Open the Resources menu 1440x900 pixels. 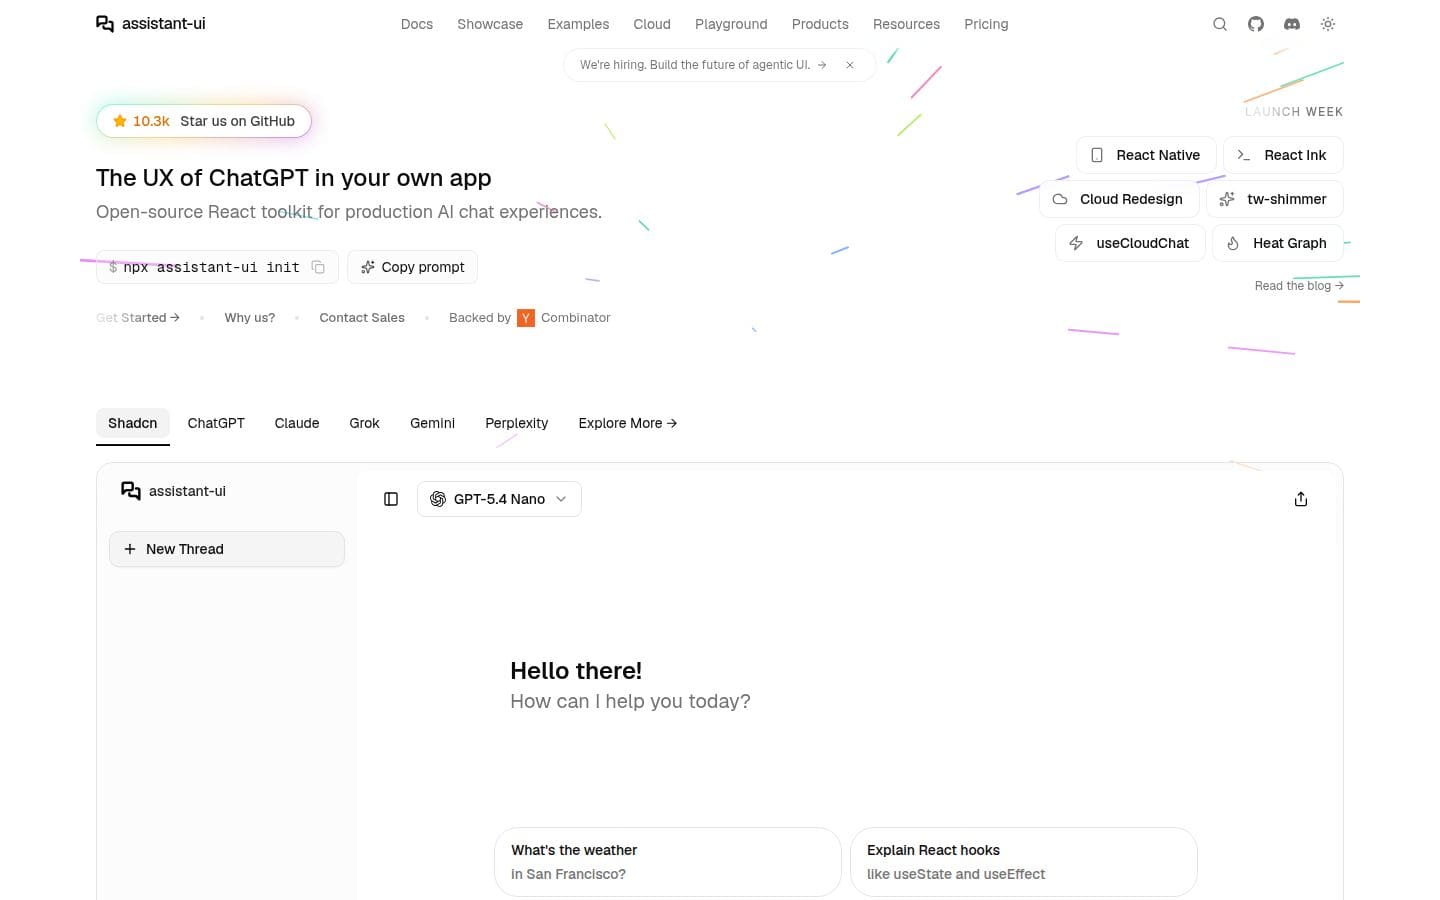click(x=906, y=24)
